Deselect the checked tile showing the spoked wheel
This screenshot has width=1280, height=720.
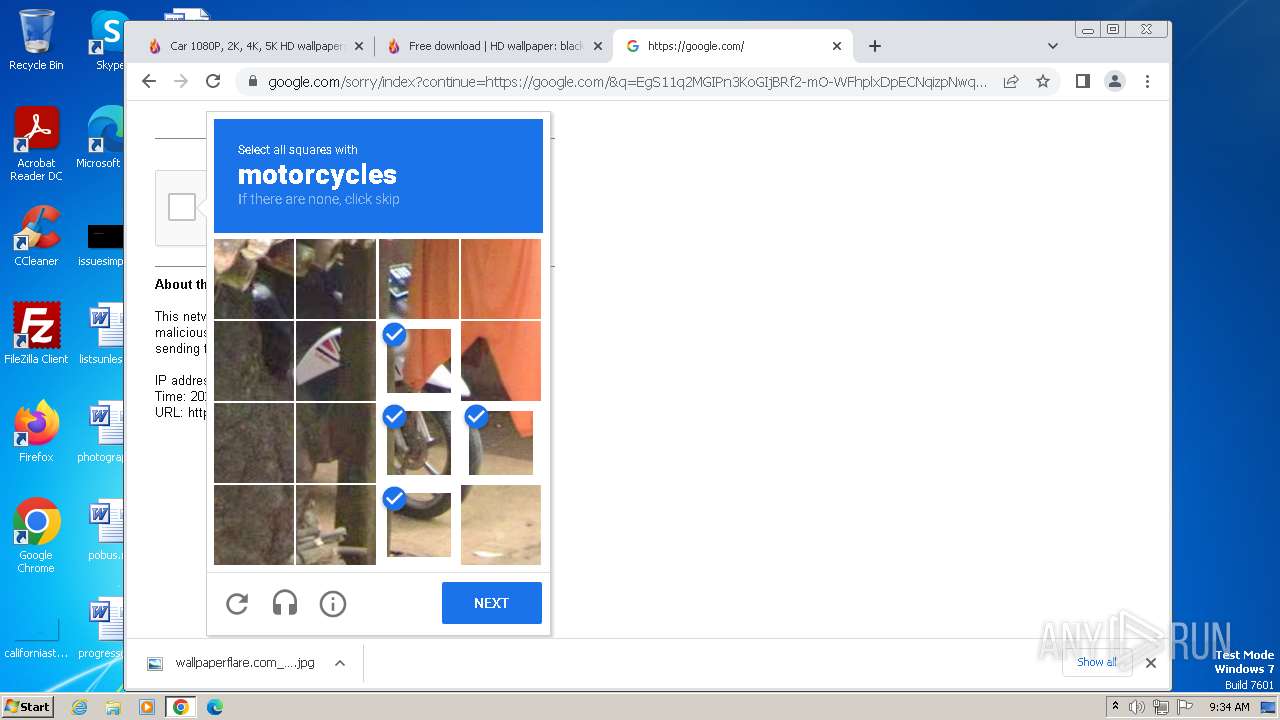tap(419, 443)
